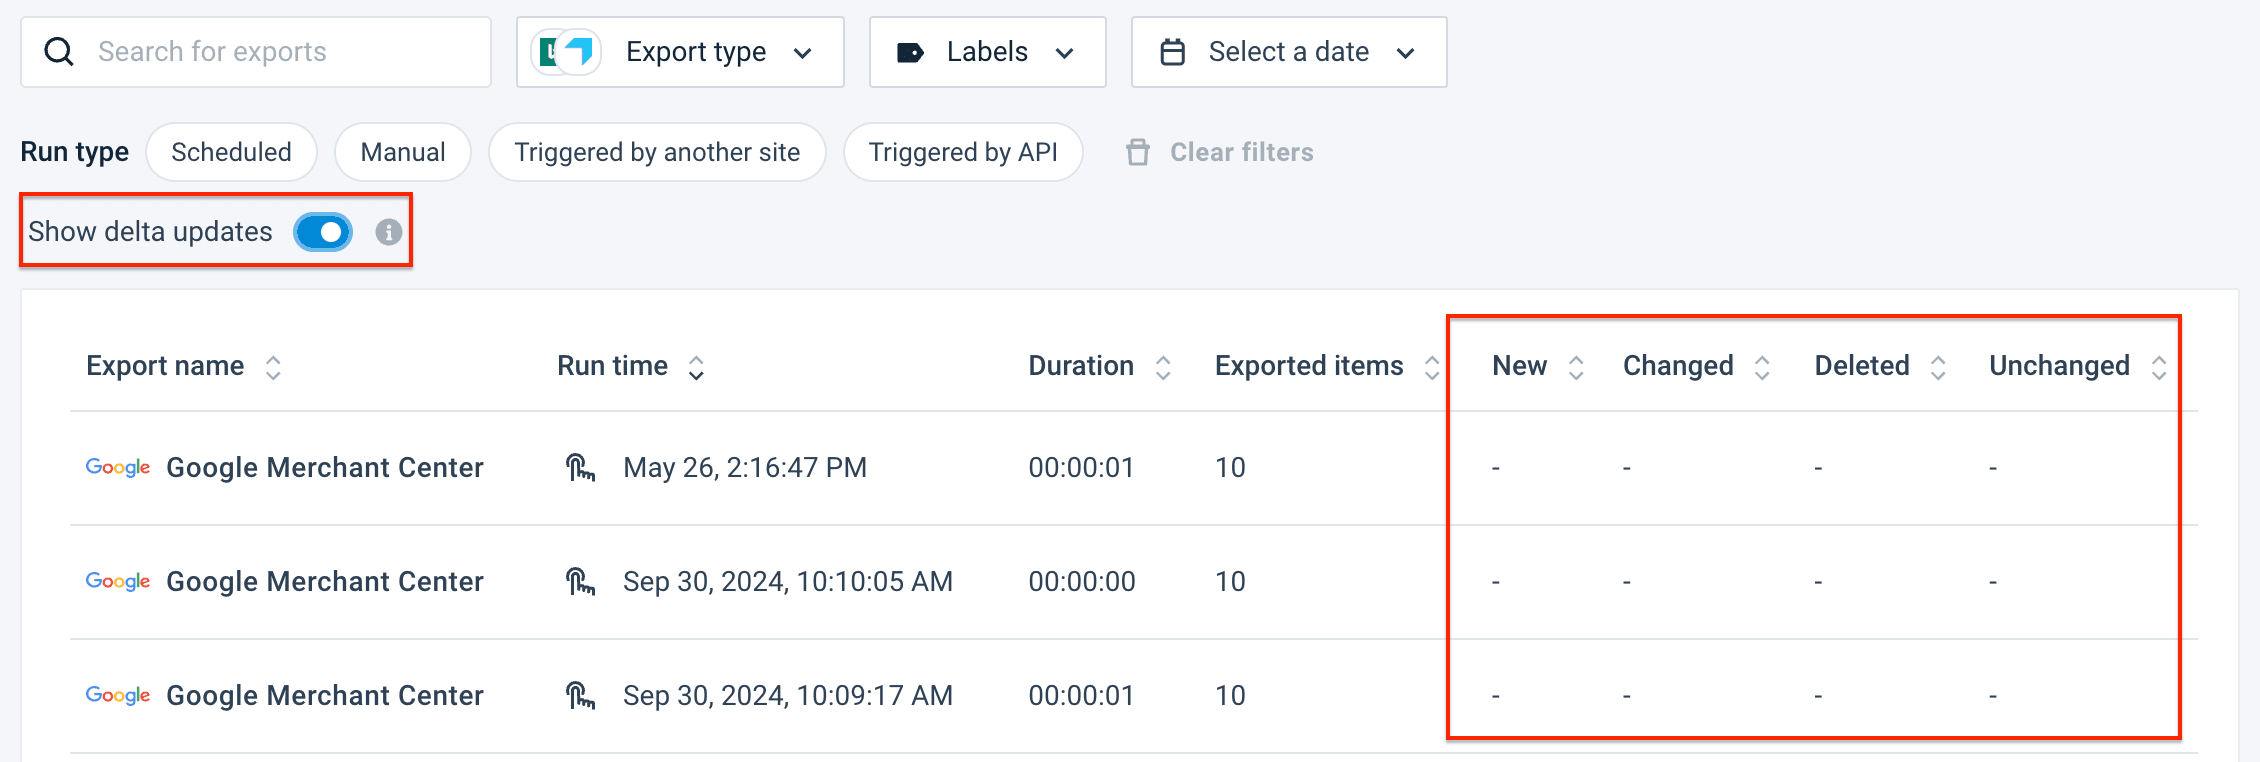Turn off Show delta updates switch
The height and width of the screenshot is (762, 2260).
pyautogui.click(x=323, y=232)
